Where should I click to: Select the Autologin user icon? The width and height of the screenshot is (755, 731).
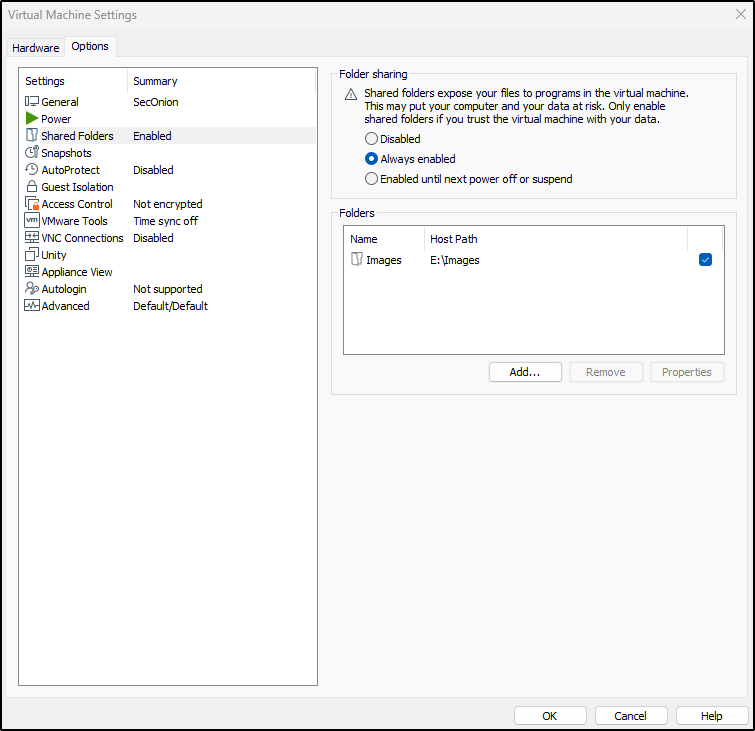click(32, 289)
